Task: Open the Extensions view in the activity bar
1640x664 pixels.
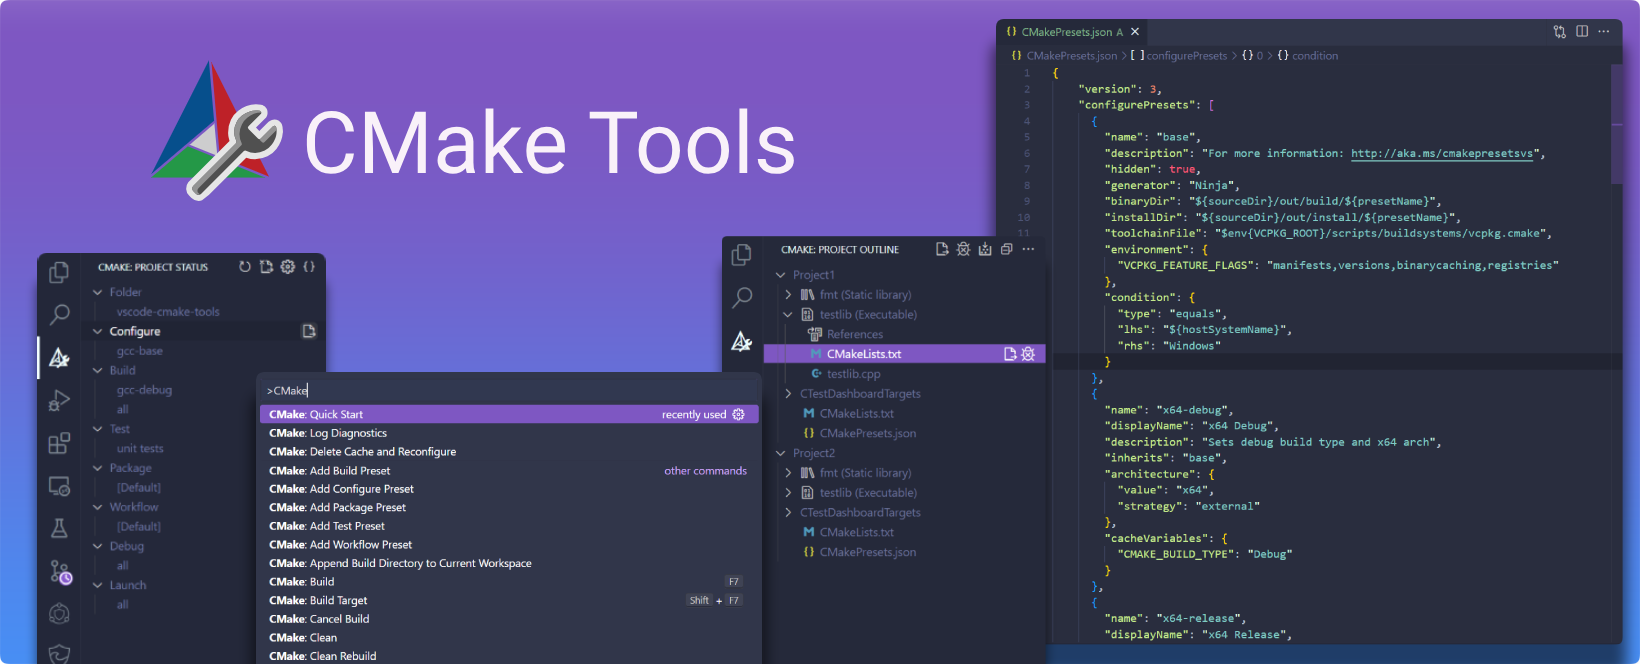Action: pos(59,443)
